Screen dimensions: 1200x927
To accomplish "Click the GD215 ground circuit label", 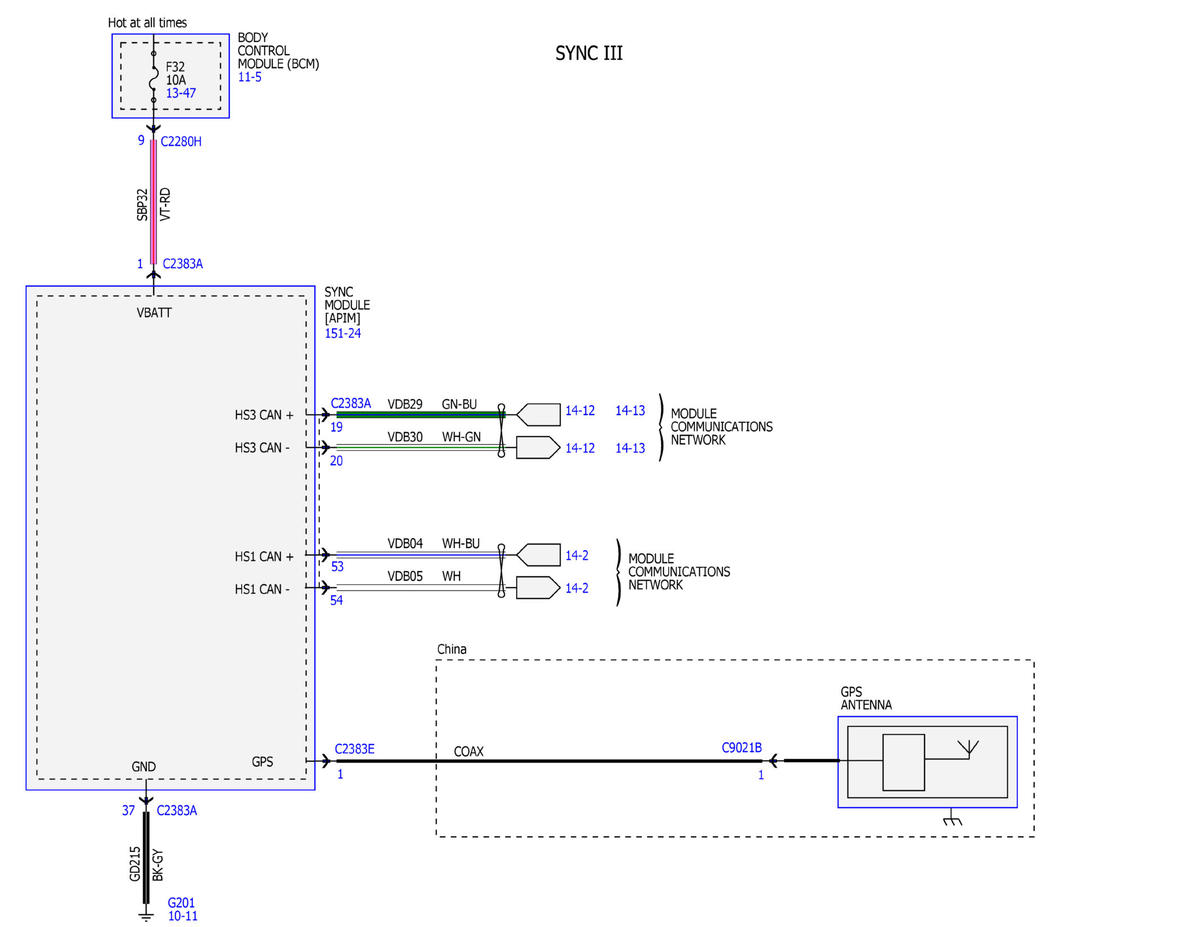I will 136,863.
